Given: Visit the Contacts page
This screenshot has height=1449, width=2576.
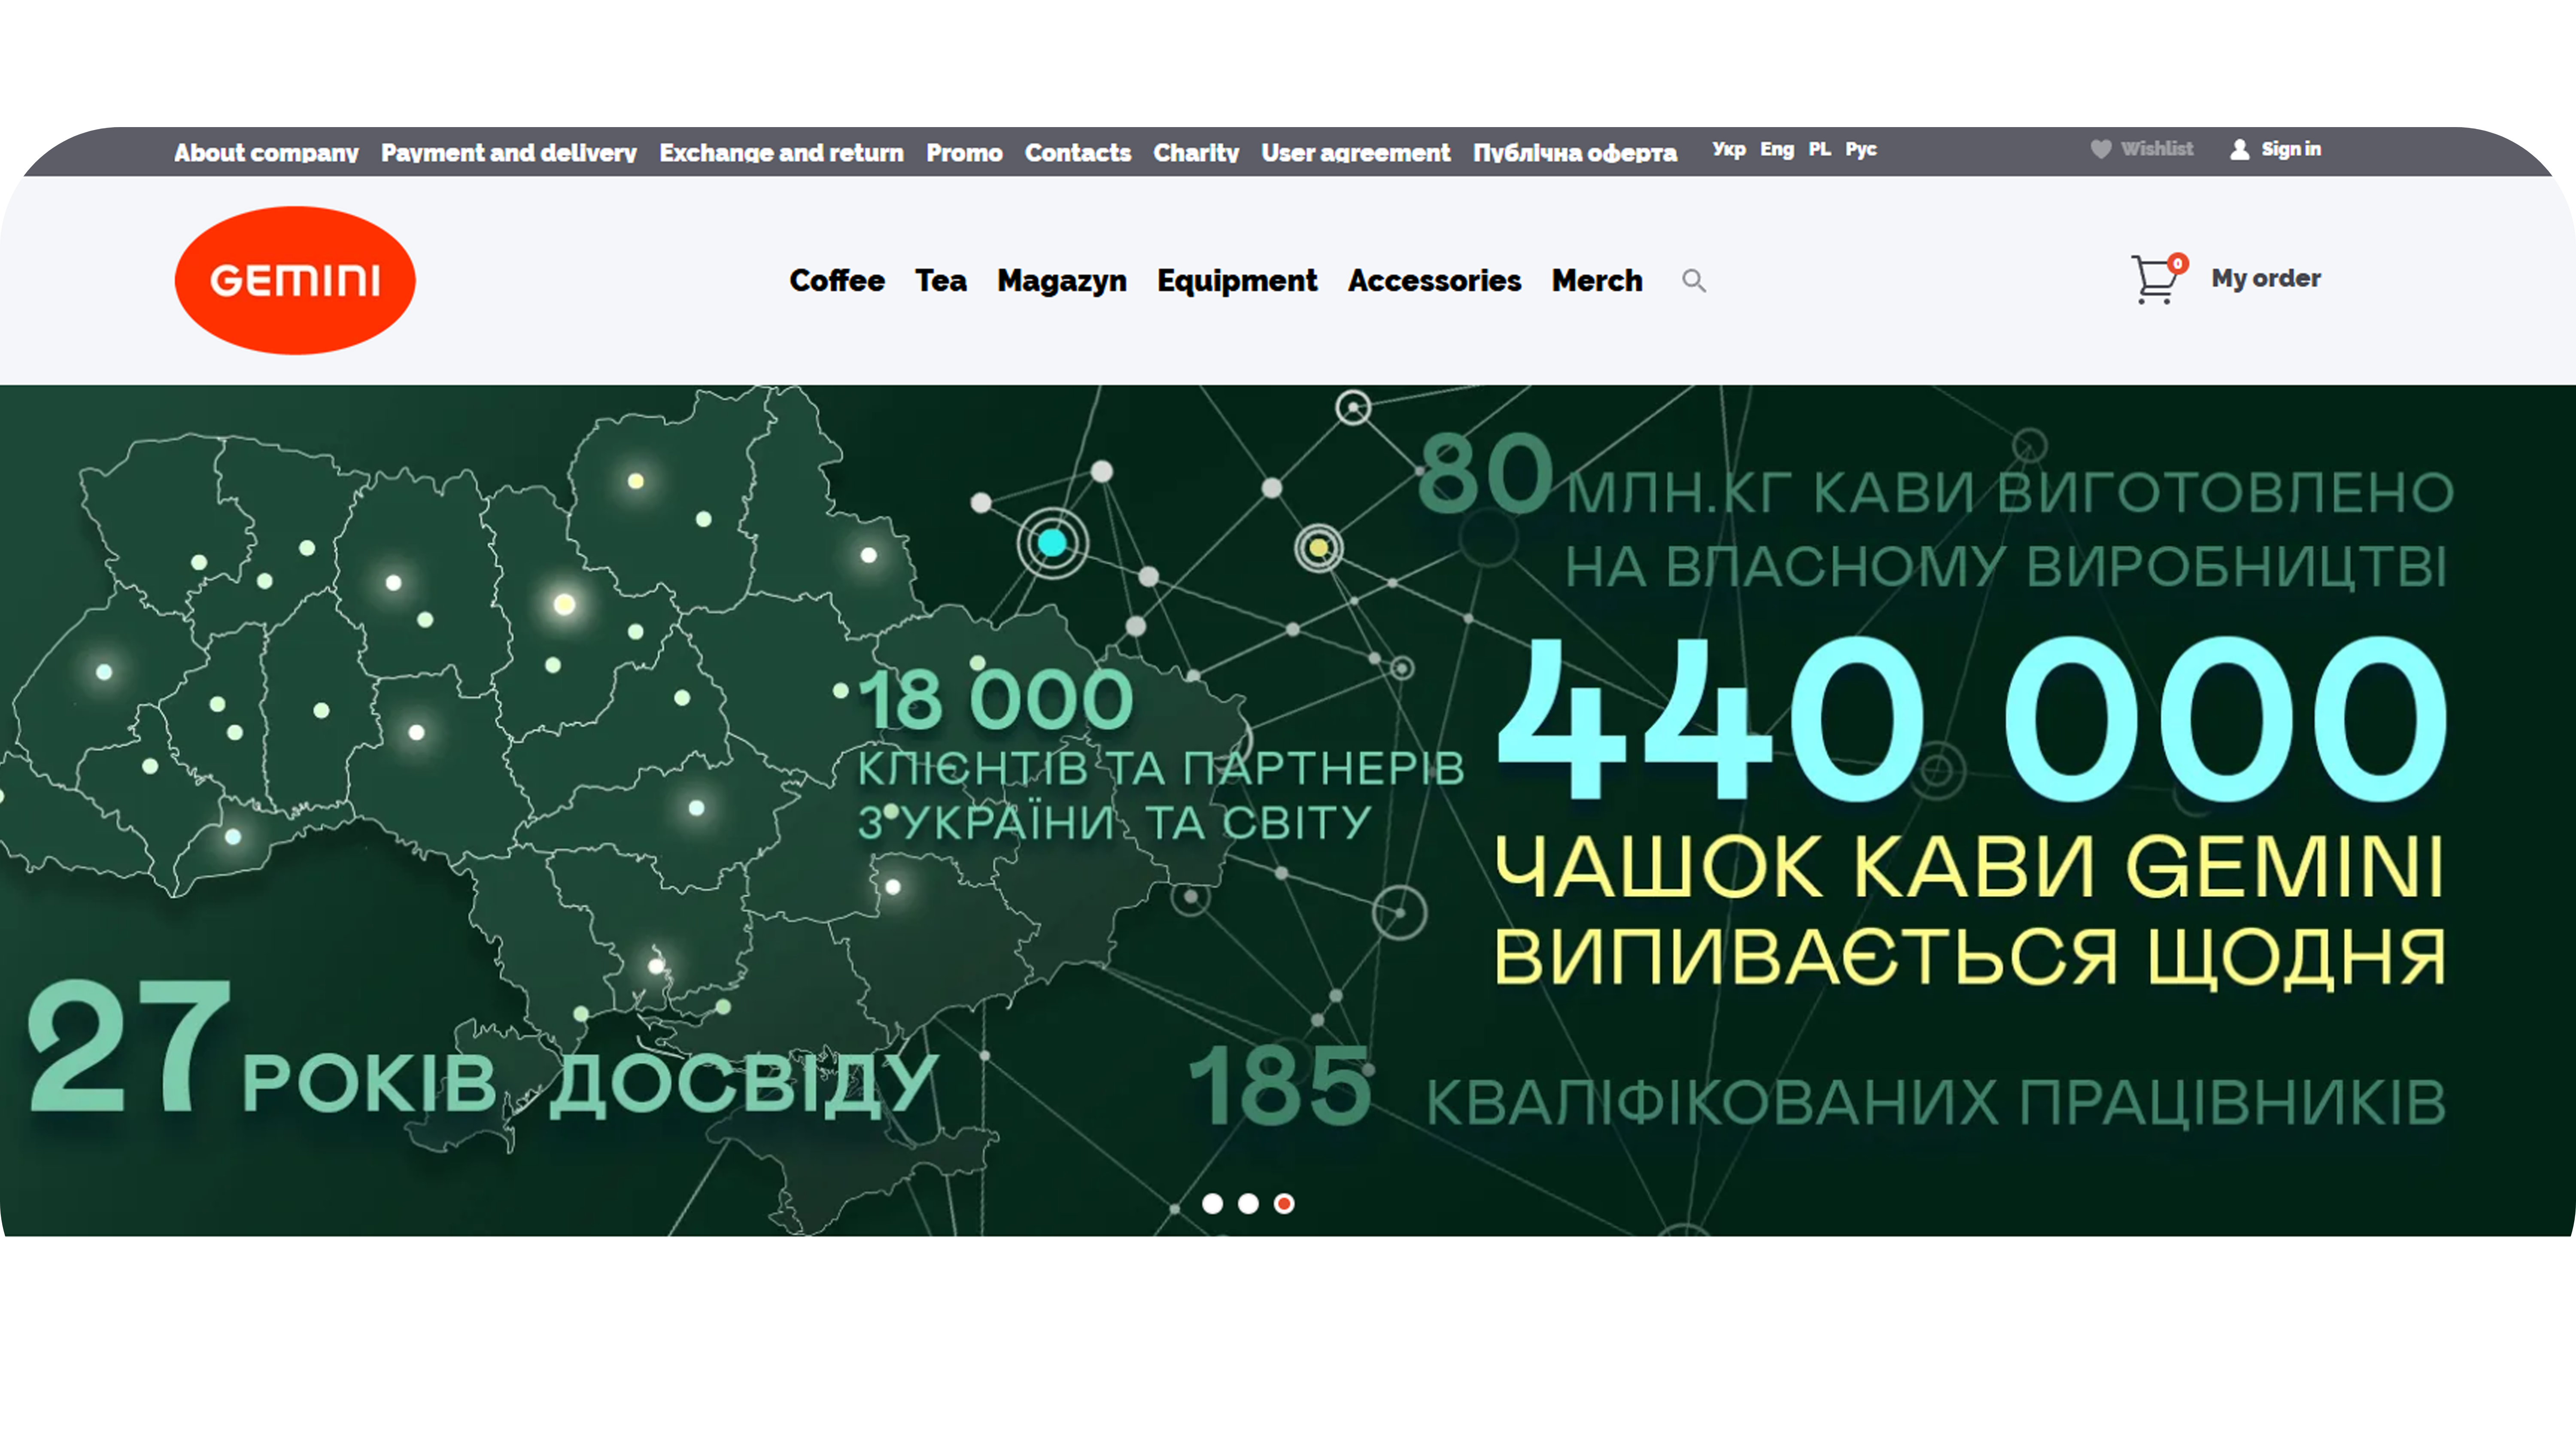Looking at the screenshot, I should 1078,152.
